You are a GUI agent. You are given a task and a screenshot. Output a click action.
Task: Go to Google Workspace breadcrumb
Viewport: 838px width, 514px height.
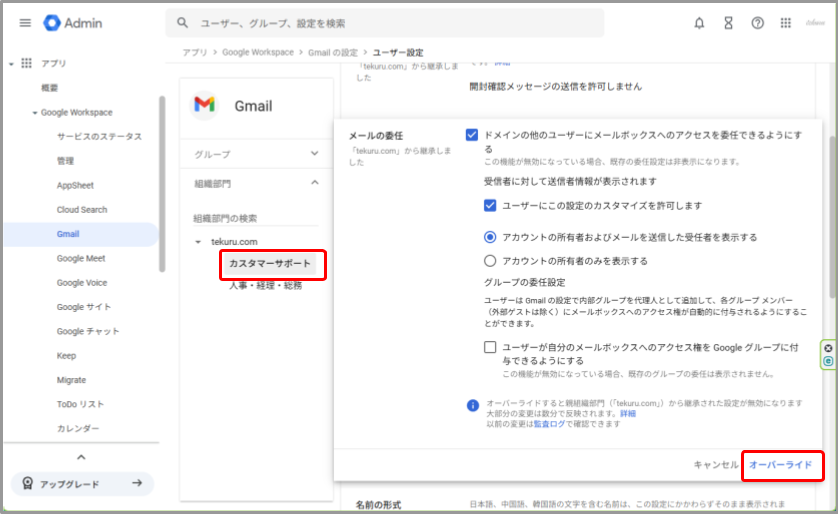tap(258, 52)
